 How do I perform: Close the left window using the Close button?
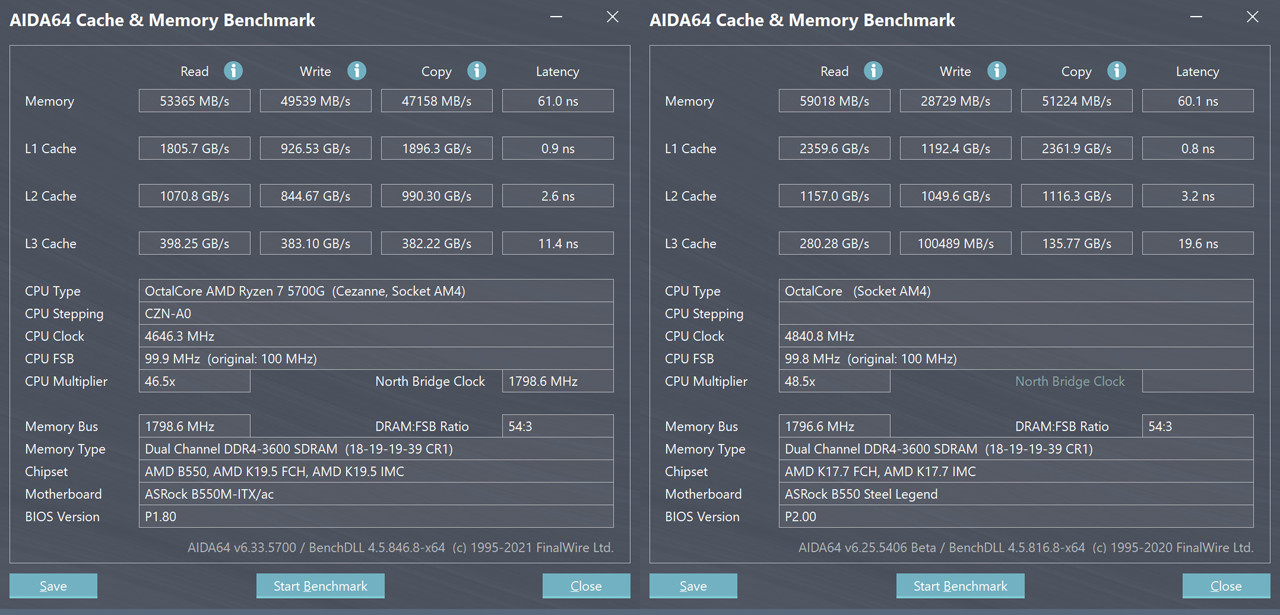(x=586, y=586)
